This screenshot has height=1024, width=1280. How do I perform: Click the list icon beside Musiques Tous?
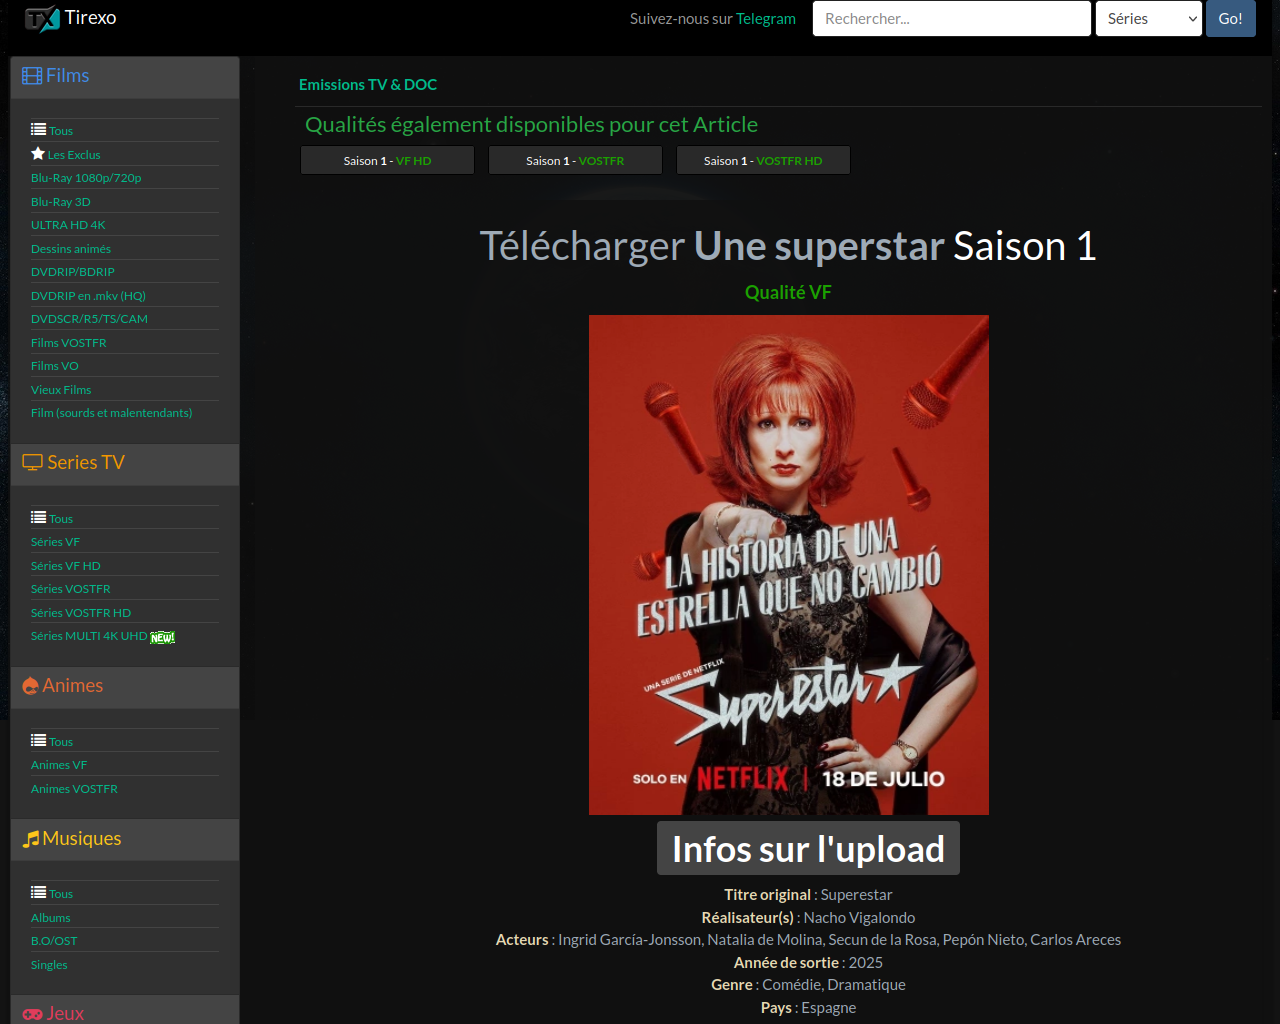tap(38, 893)
